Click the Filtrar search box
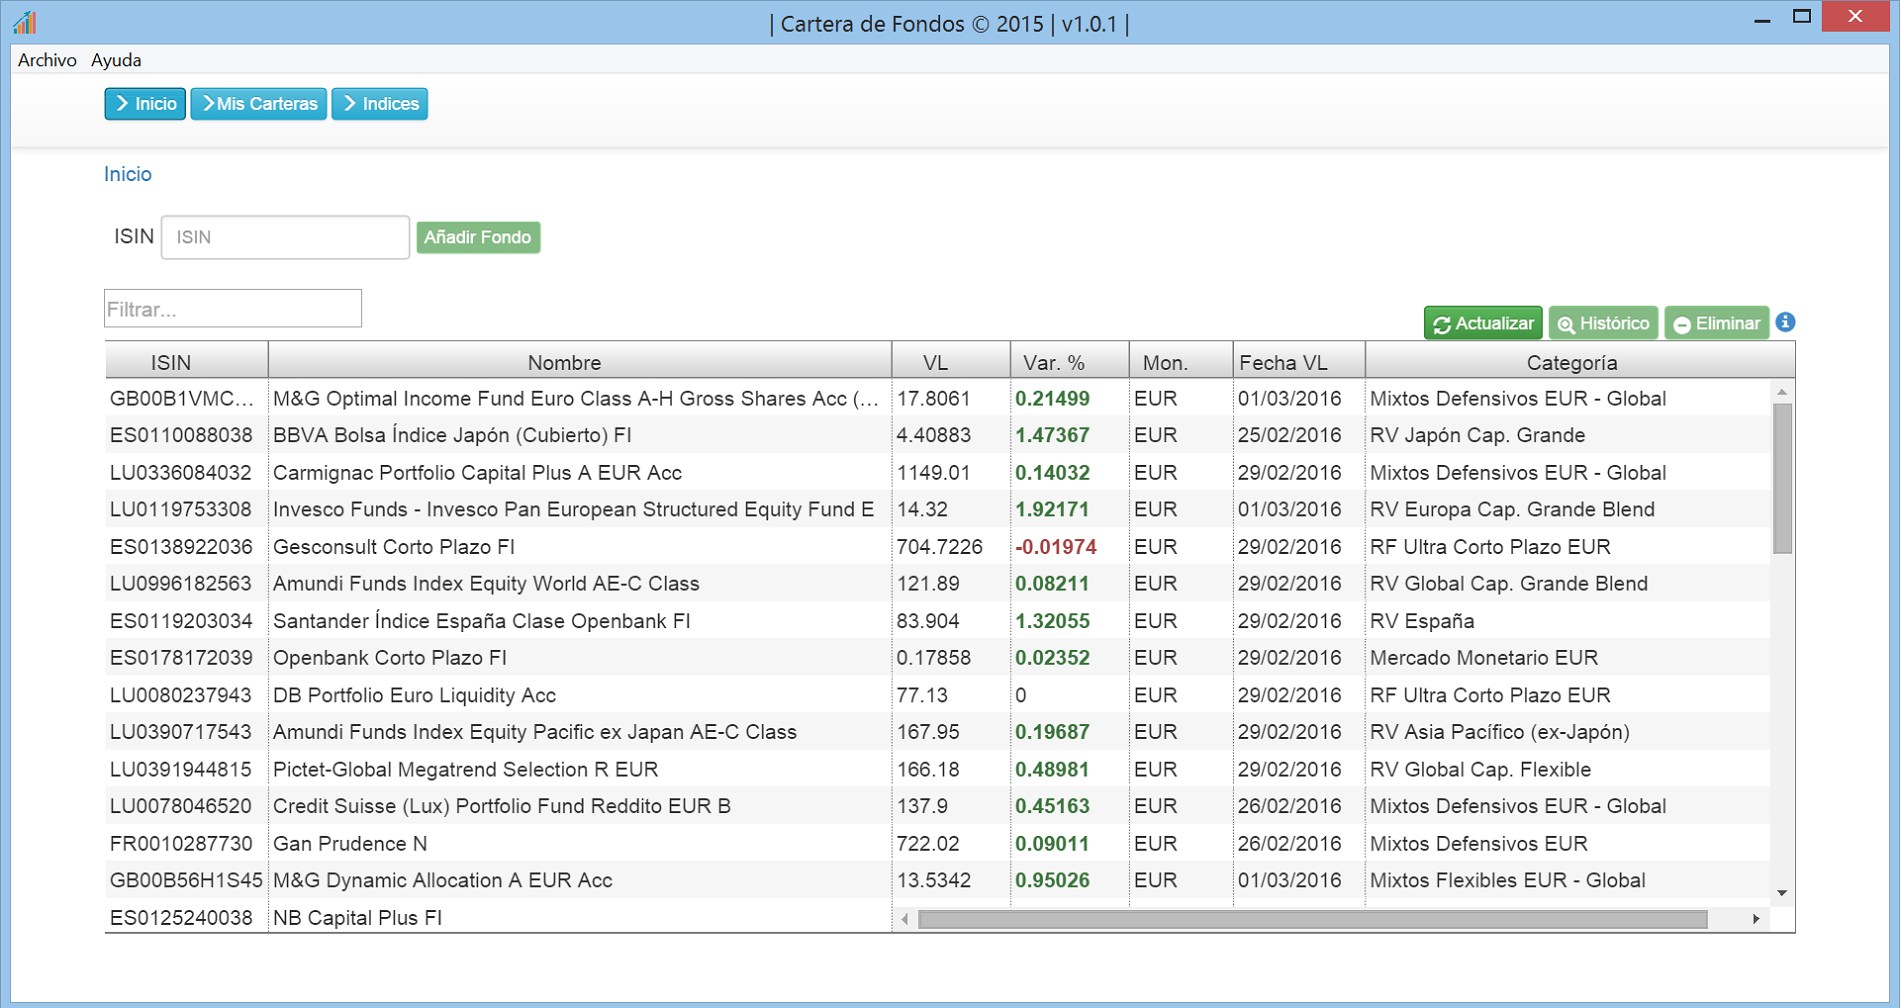Image resolution: width=1900 pixels, height=1008 pixels. (x=233, y=309)
